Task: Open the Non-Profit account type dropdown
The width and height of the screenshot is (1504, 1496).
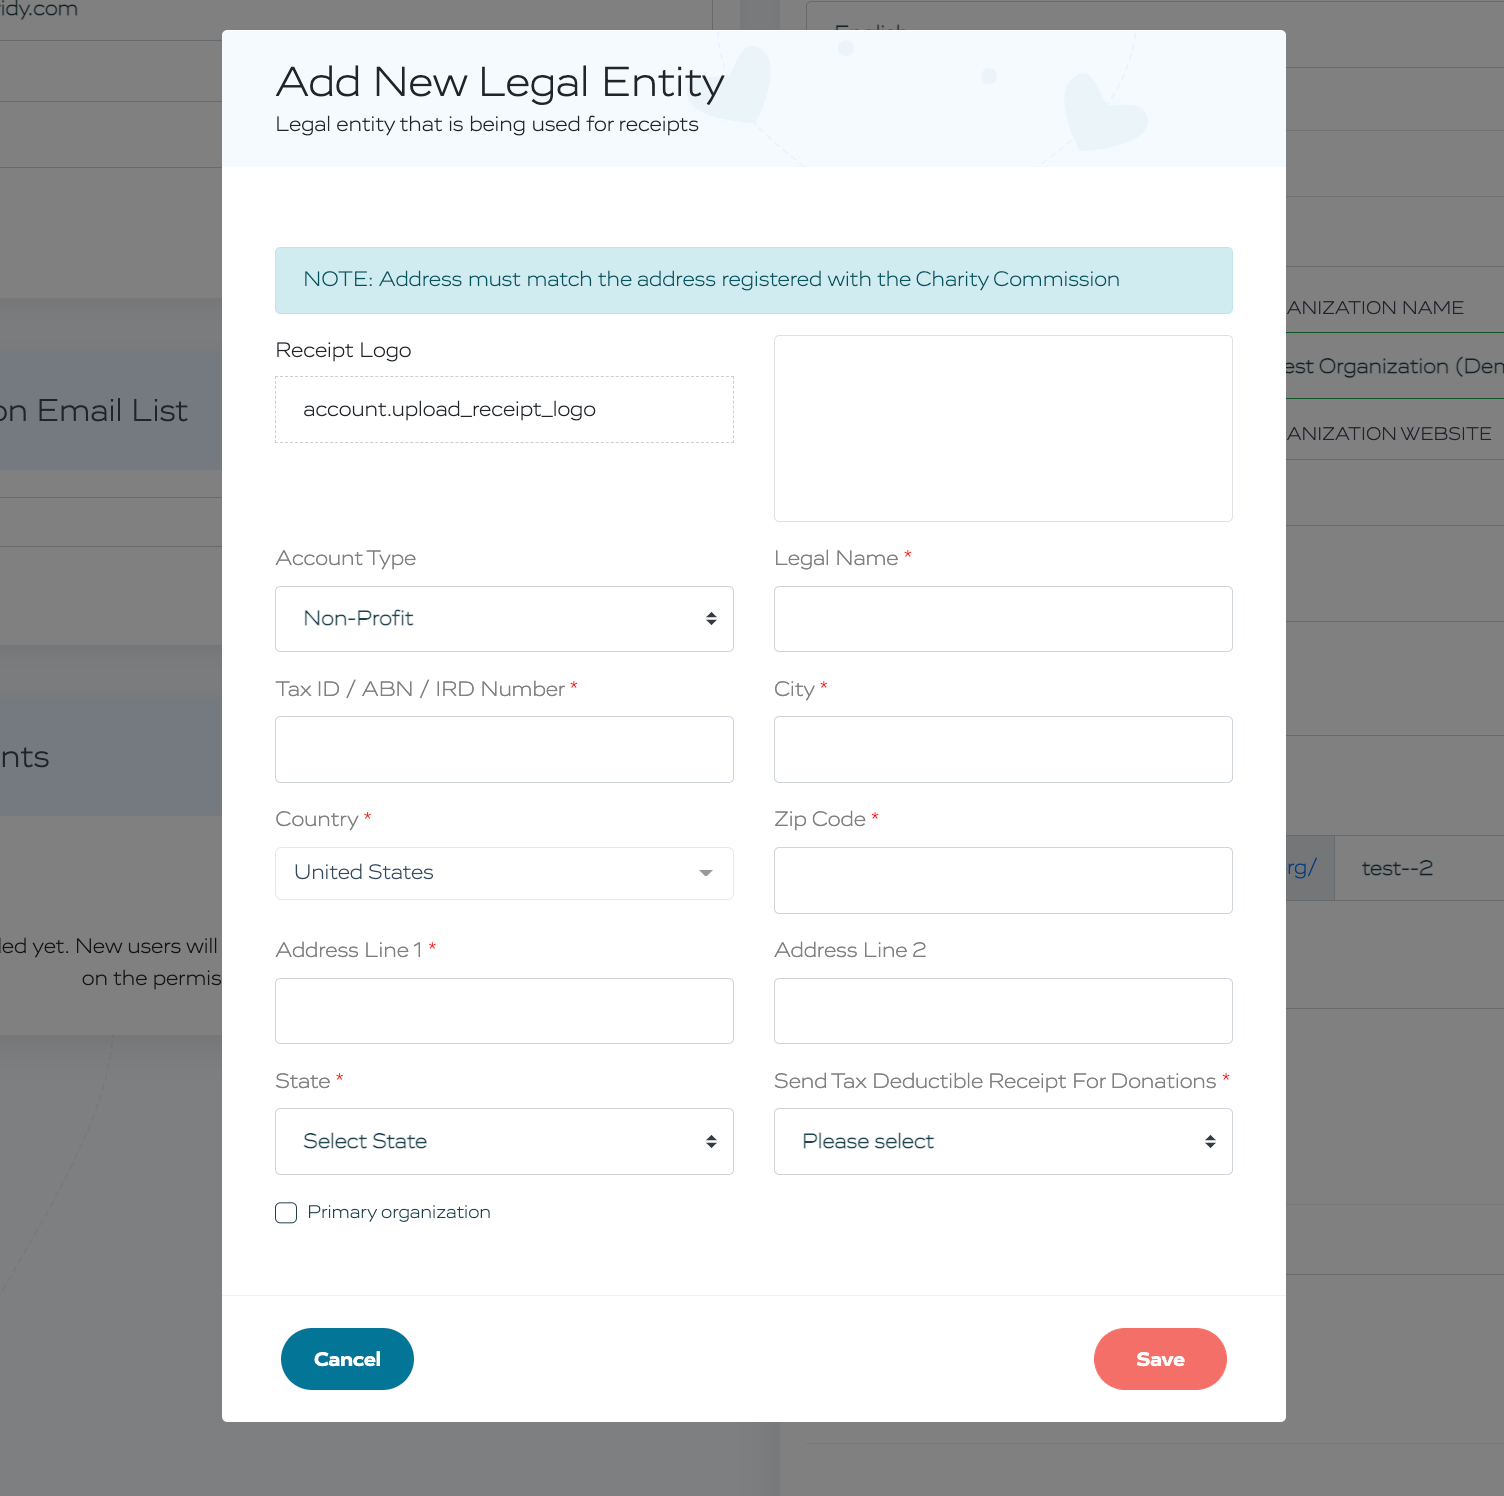Action: tap(504, 619)
